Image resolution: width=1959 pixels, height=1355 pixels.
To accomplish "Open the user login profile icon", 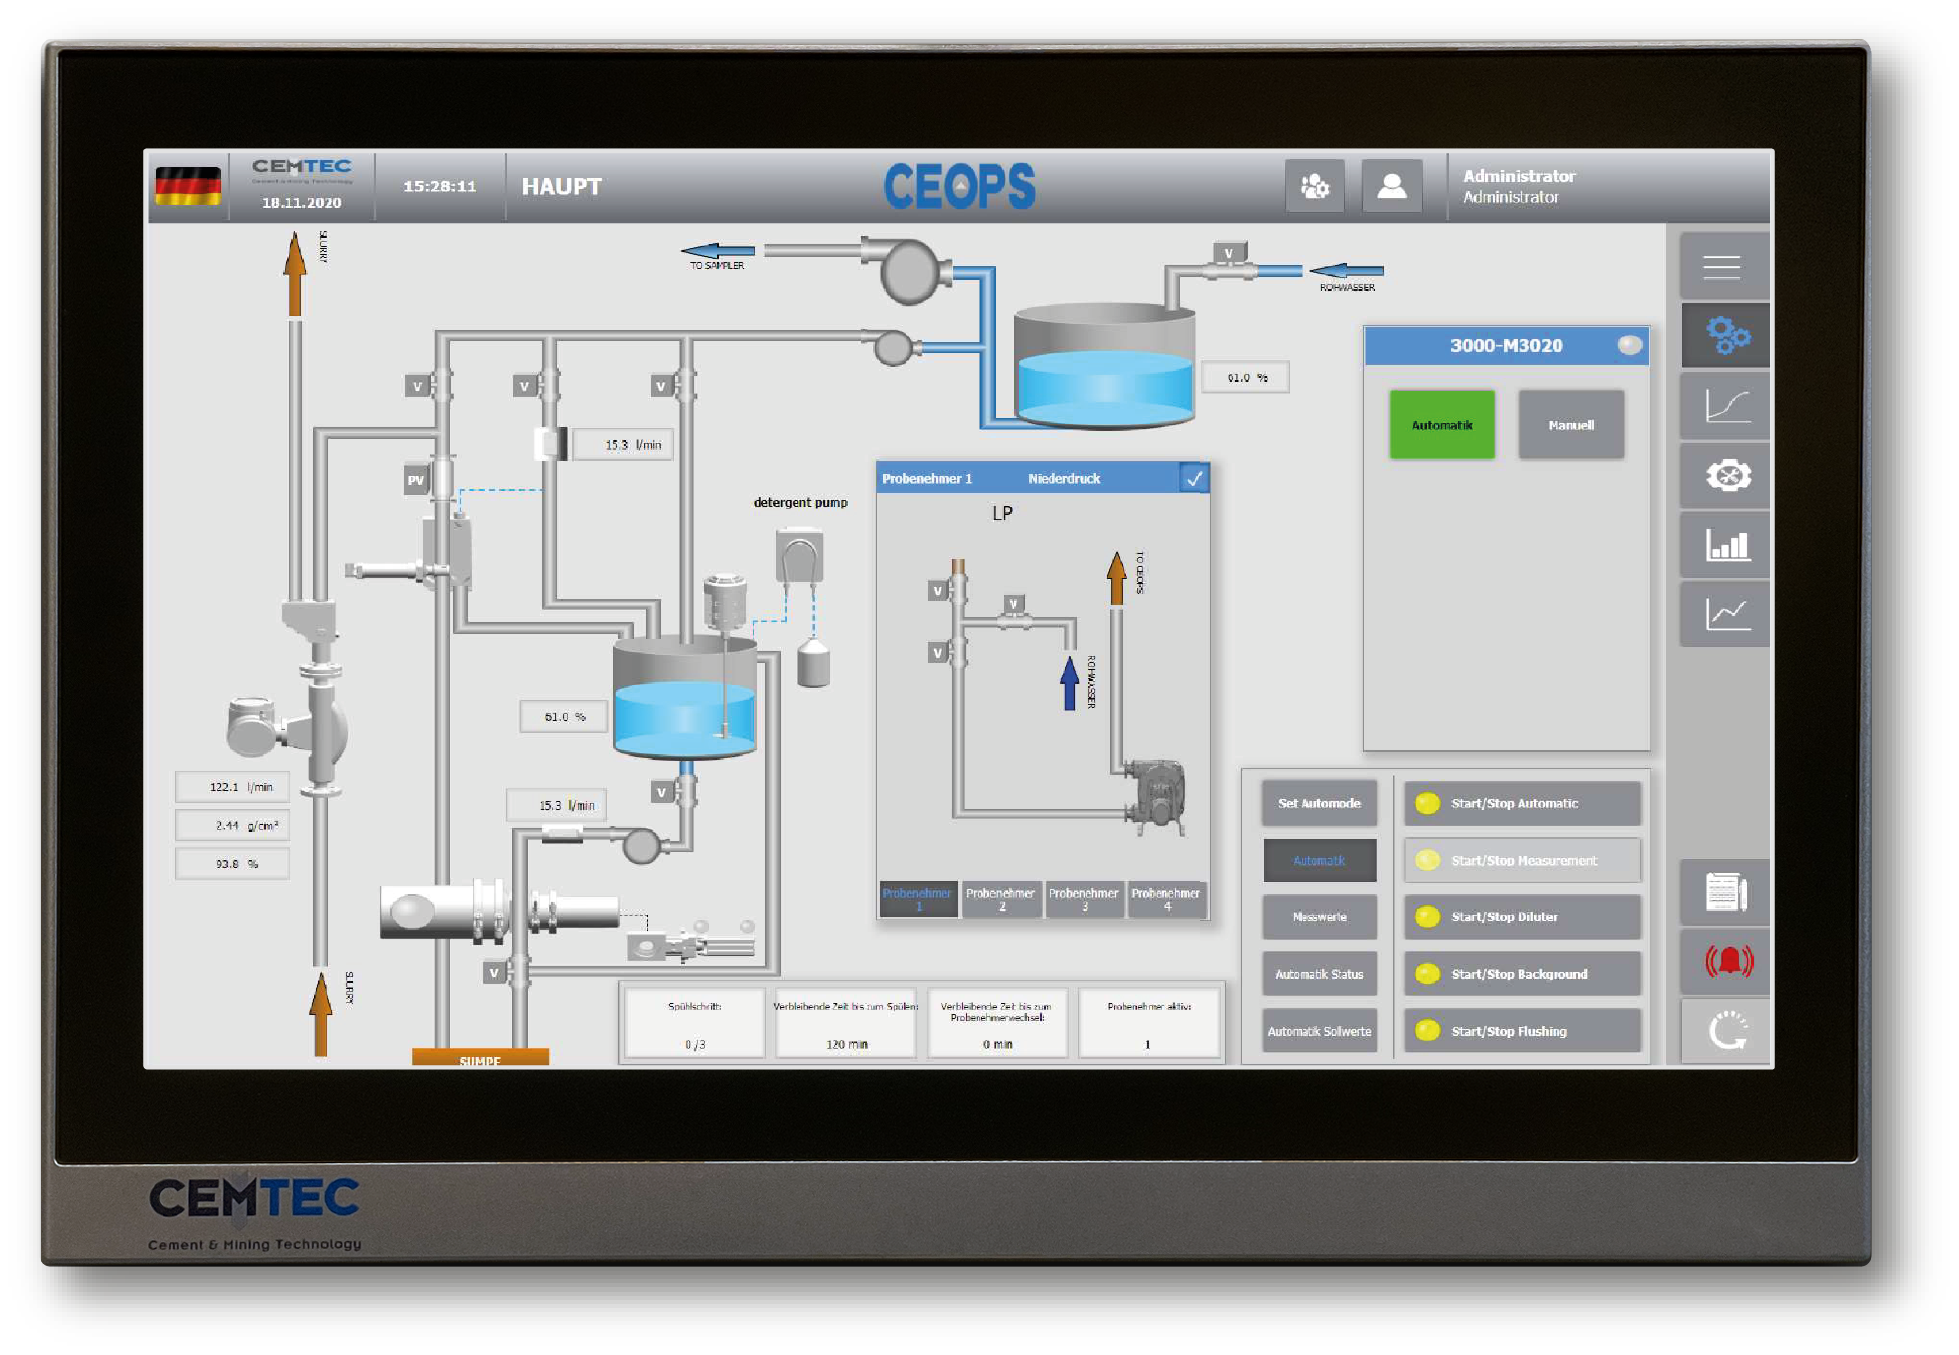I will tap(1391, 186).
